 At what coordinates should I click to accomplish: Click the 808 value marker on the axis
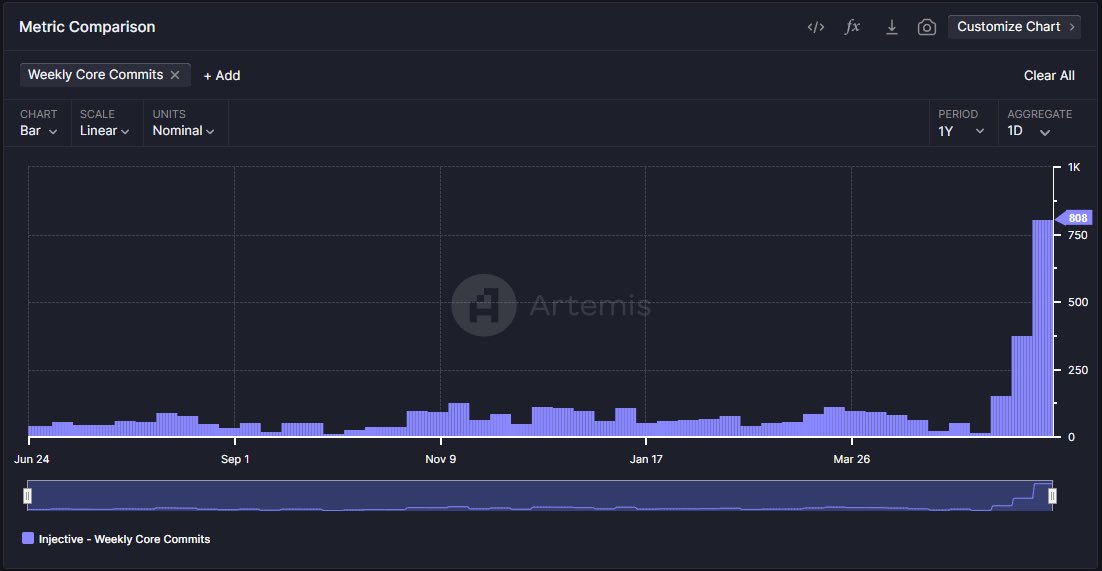pos(1074,218)
